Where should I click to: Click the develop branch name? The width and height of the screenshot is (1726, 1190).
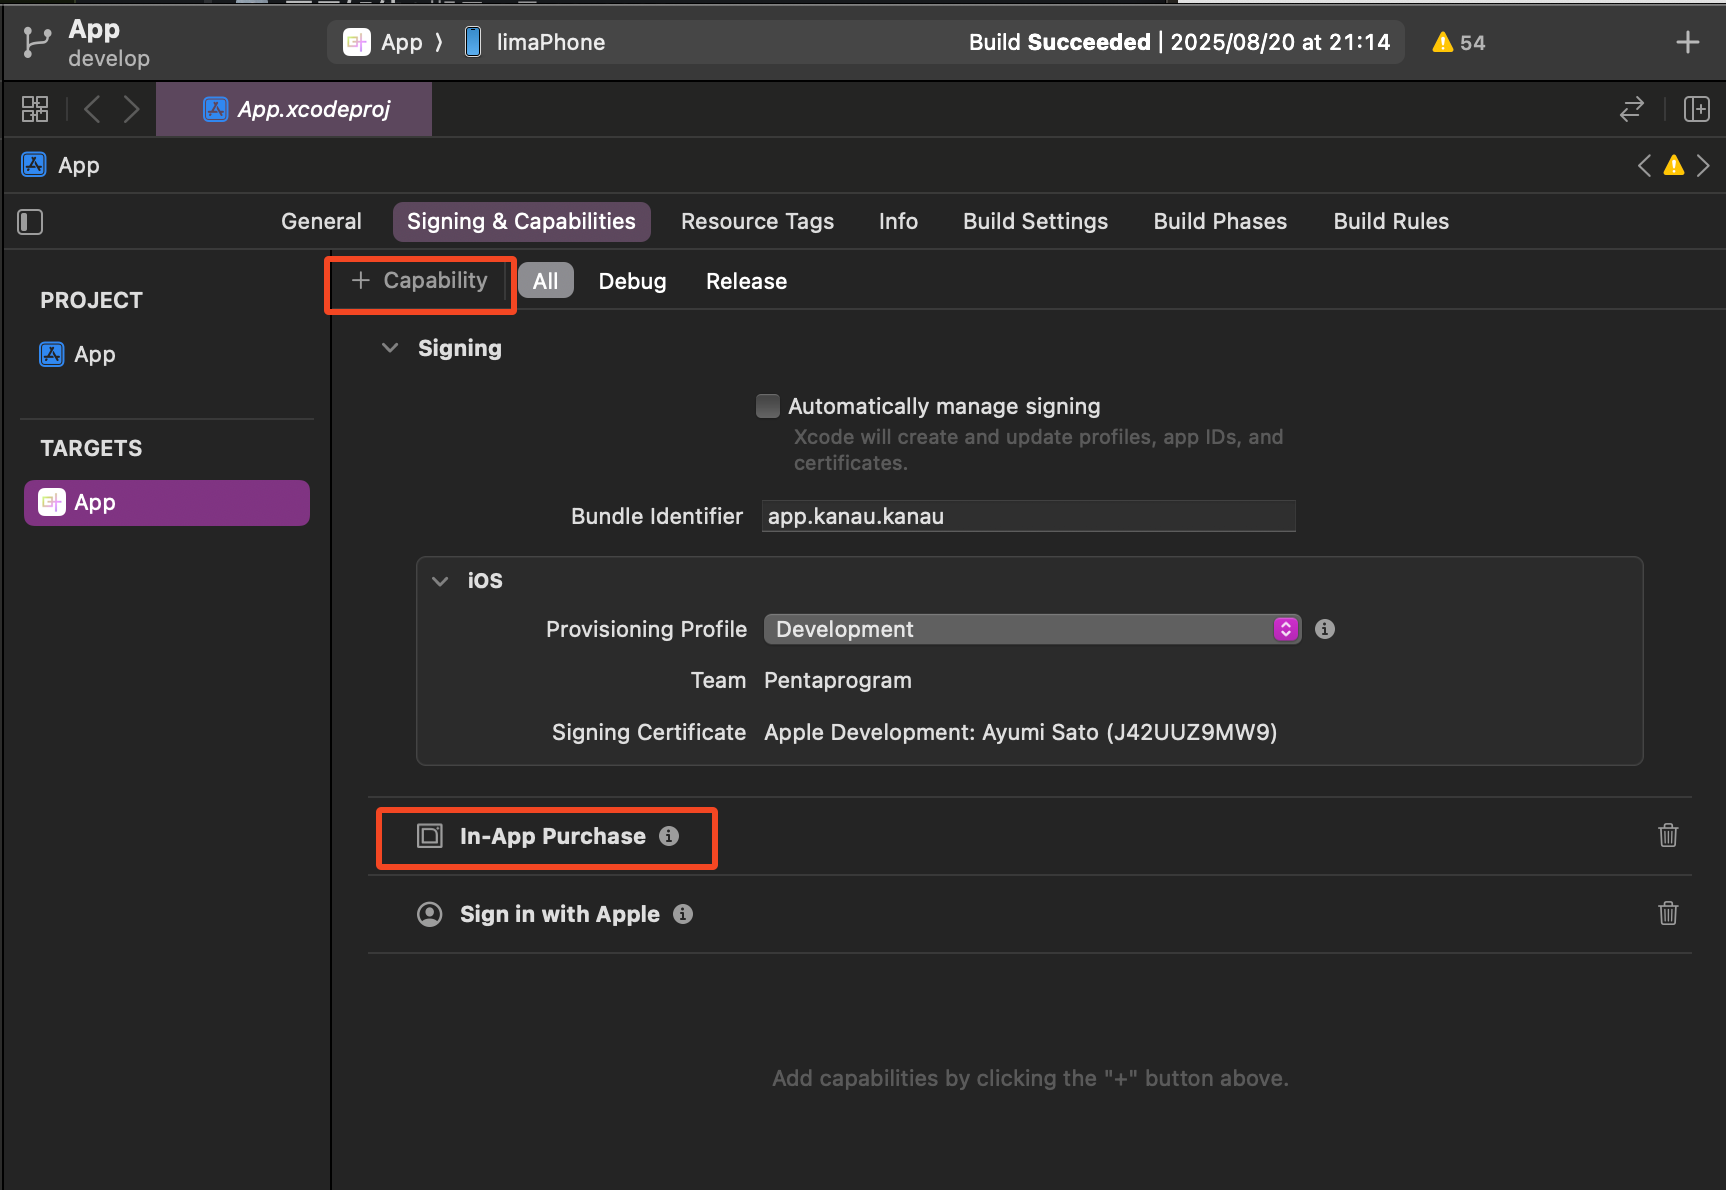coord(109,58)
